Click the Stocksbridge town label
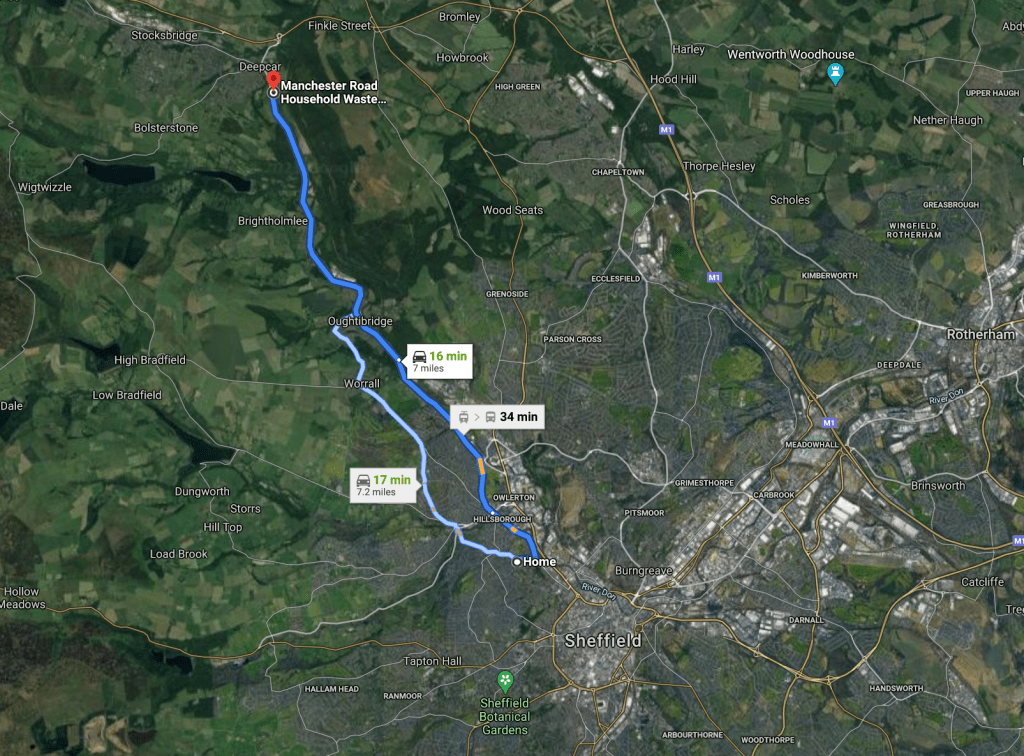This screenshot has width=1024, height=756. point(165,35)
